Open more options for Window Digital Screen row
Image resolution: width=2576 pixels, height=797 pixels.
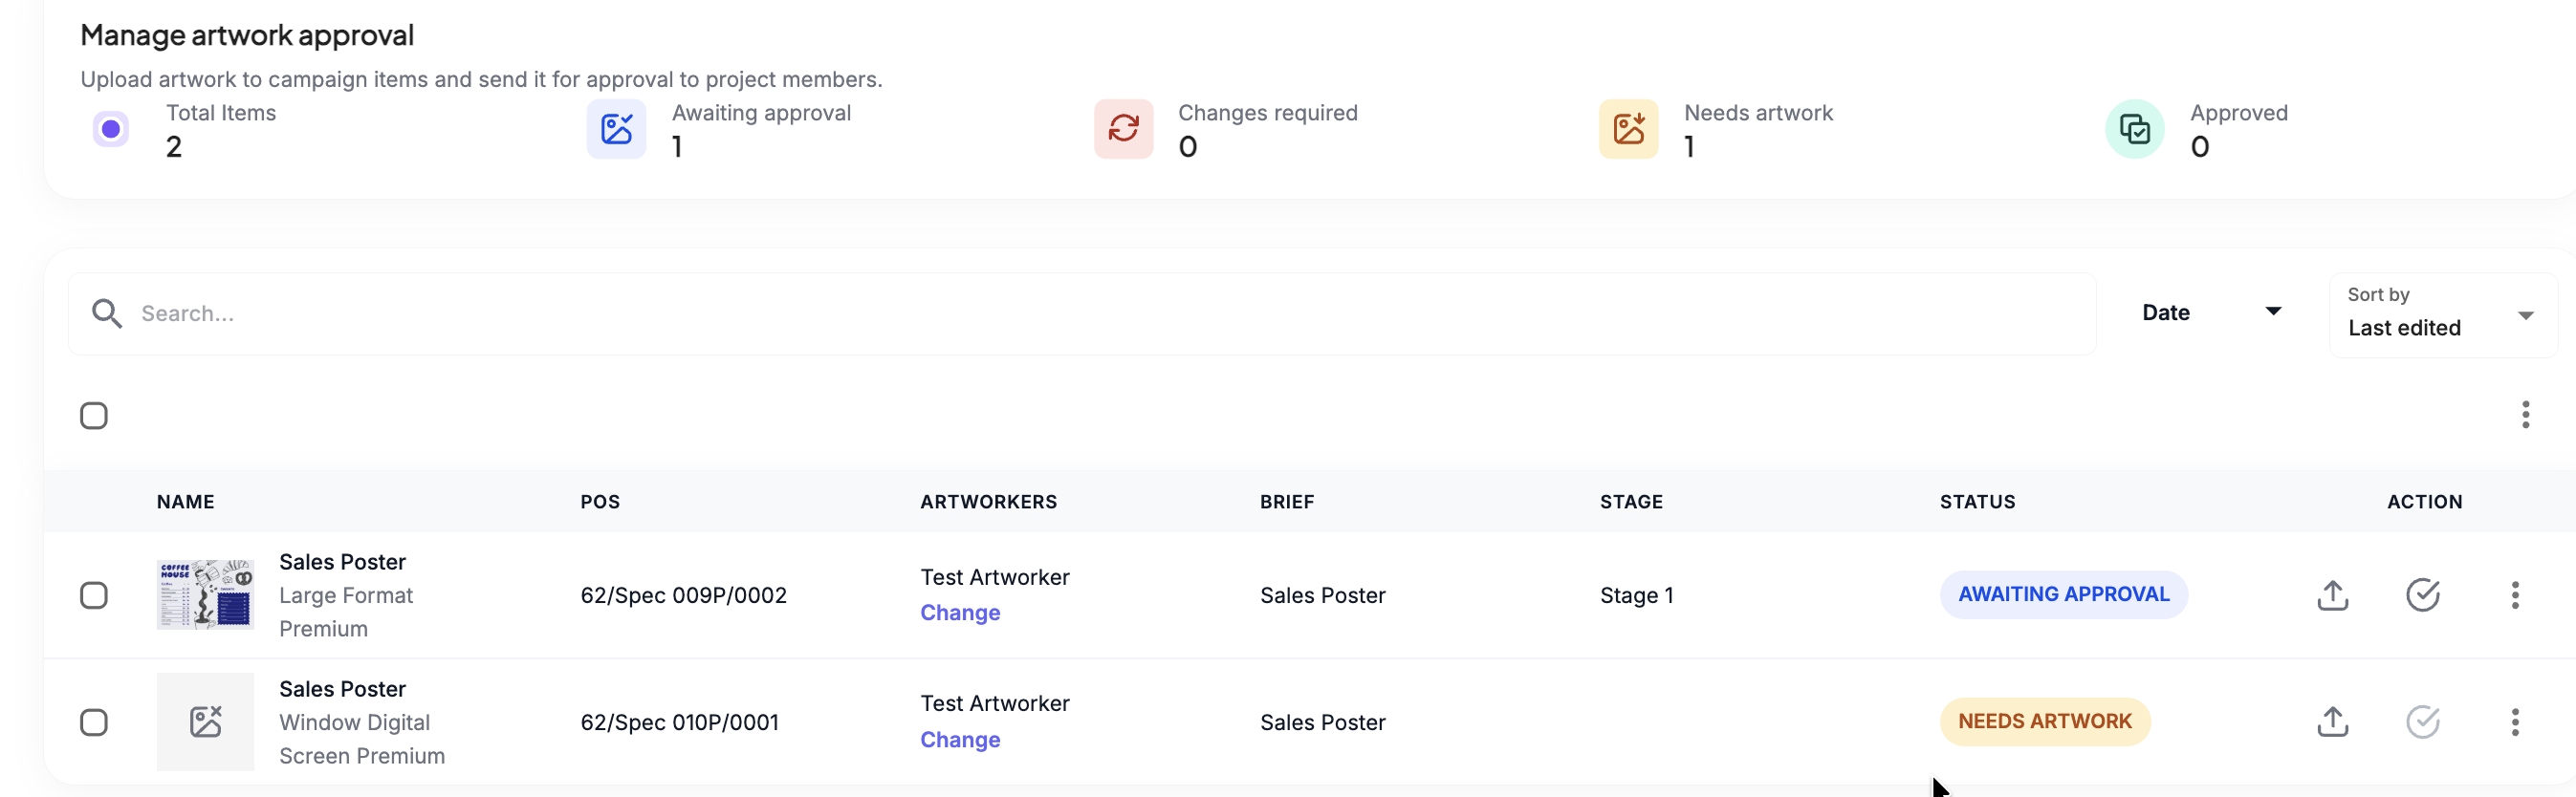click(2514, 722)
